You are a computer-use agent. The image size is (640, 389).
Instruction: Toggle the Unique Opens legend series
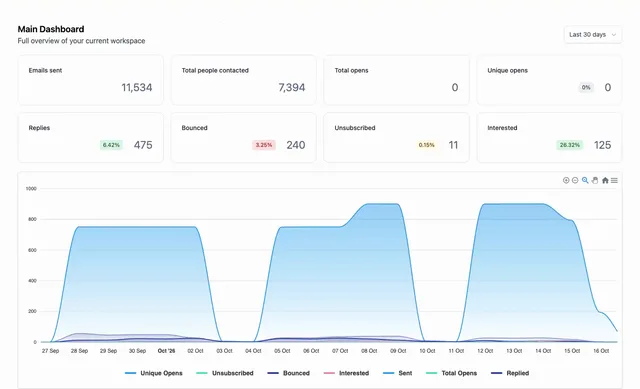coord(153,373)
